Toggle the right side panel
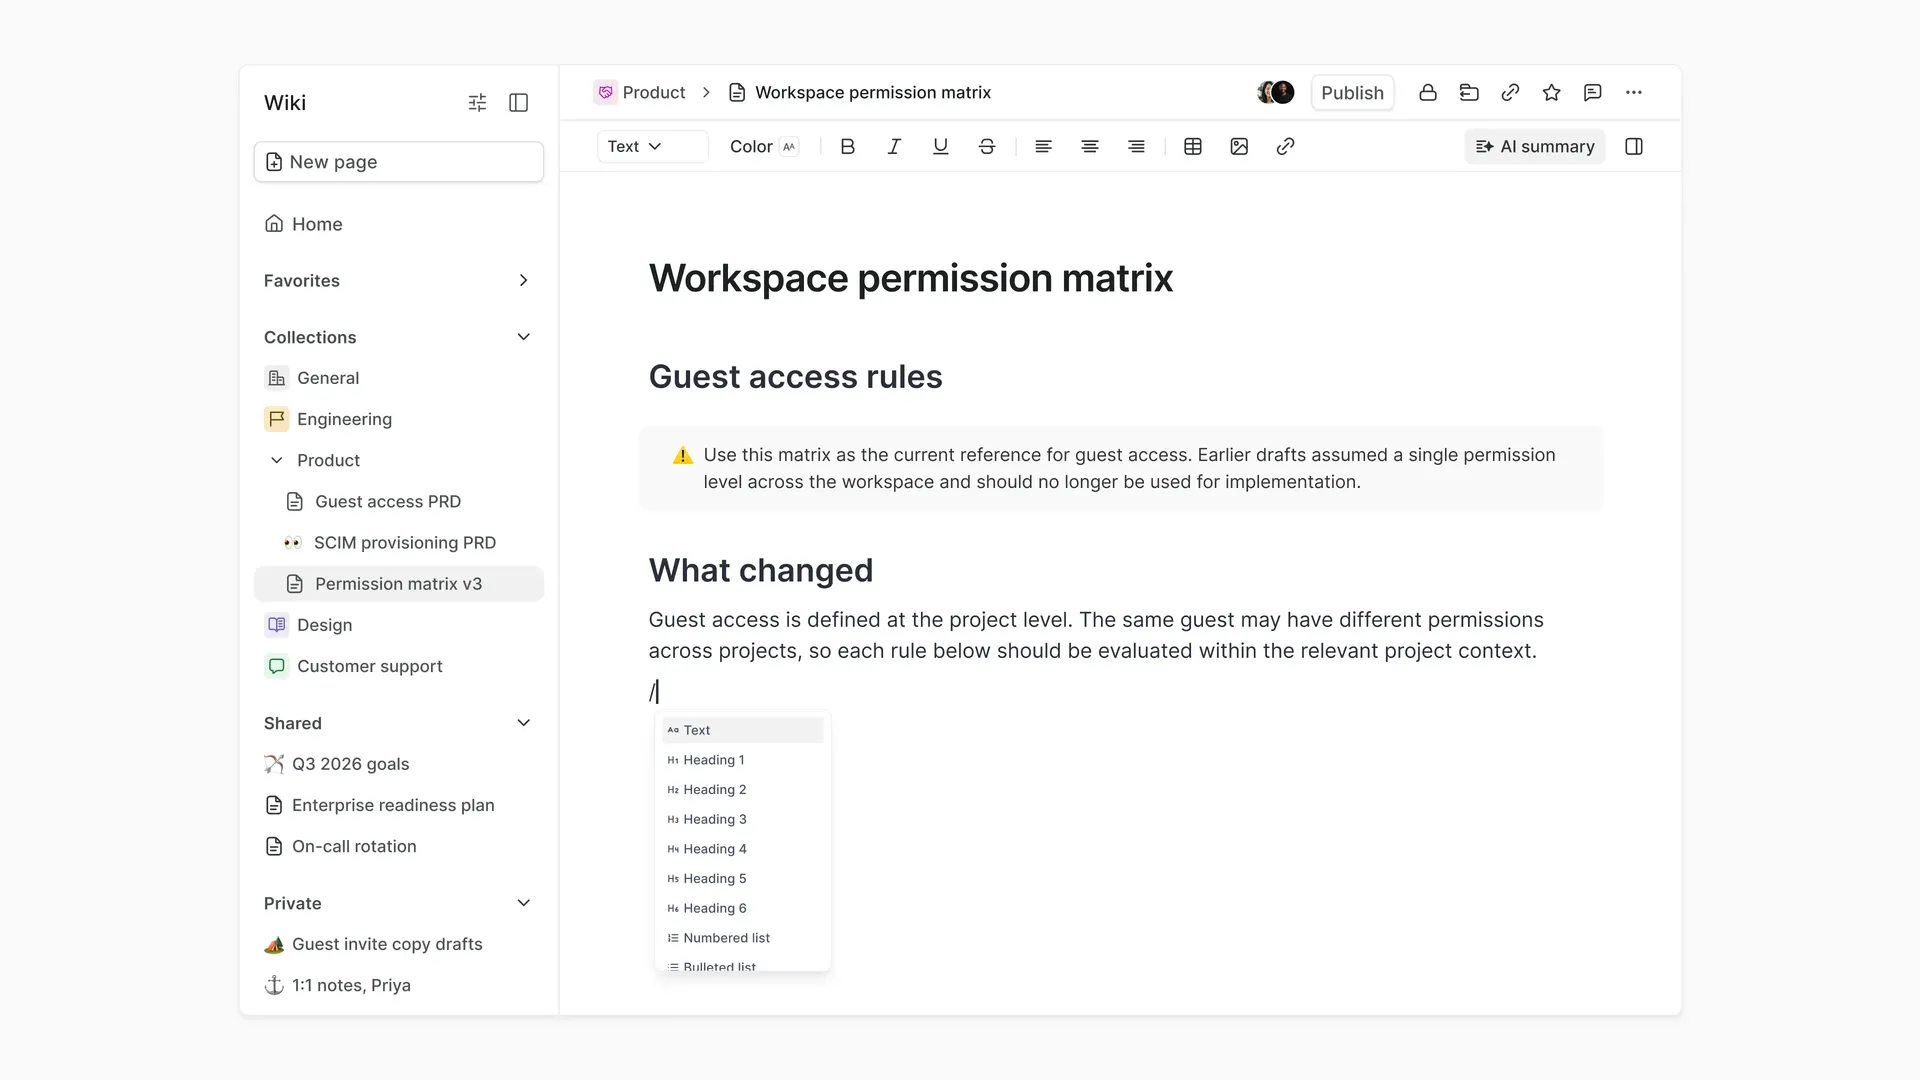This screenshot has width=1920, height=1080. (x=1634, y=147)
